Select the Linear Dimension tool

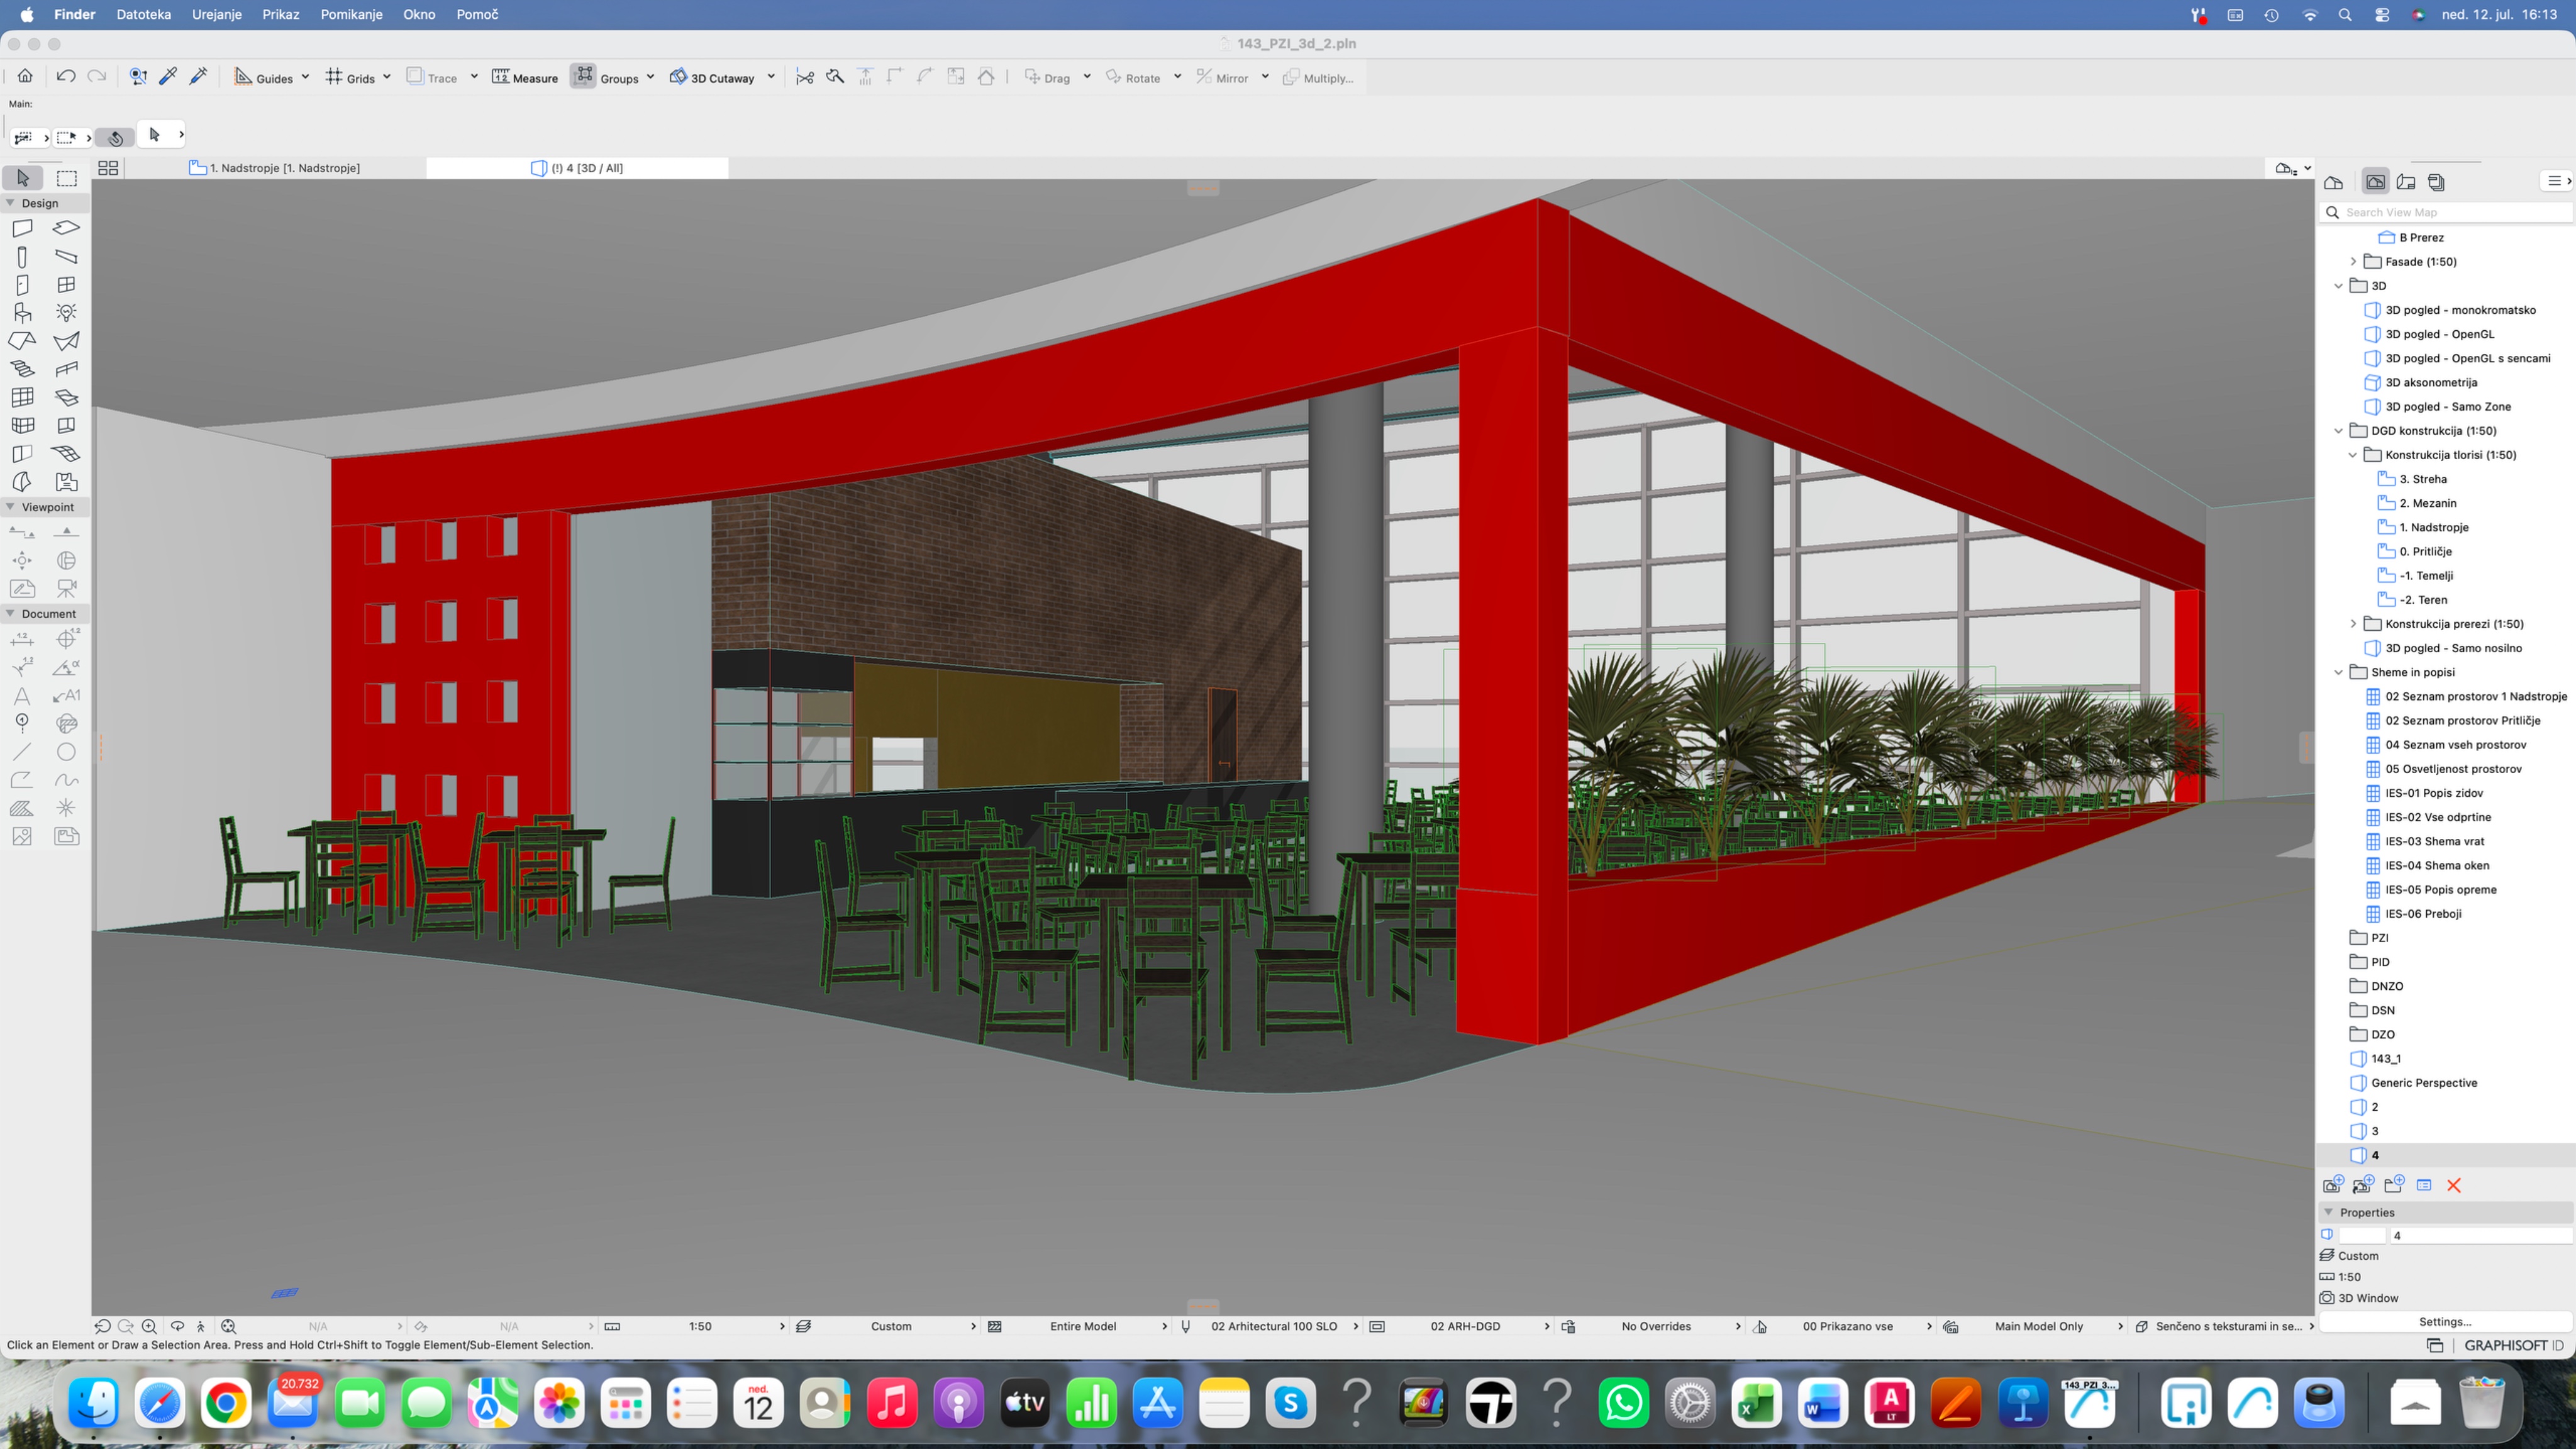click(22, 639)
